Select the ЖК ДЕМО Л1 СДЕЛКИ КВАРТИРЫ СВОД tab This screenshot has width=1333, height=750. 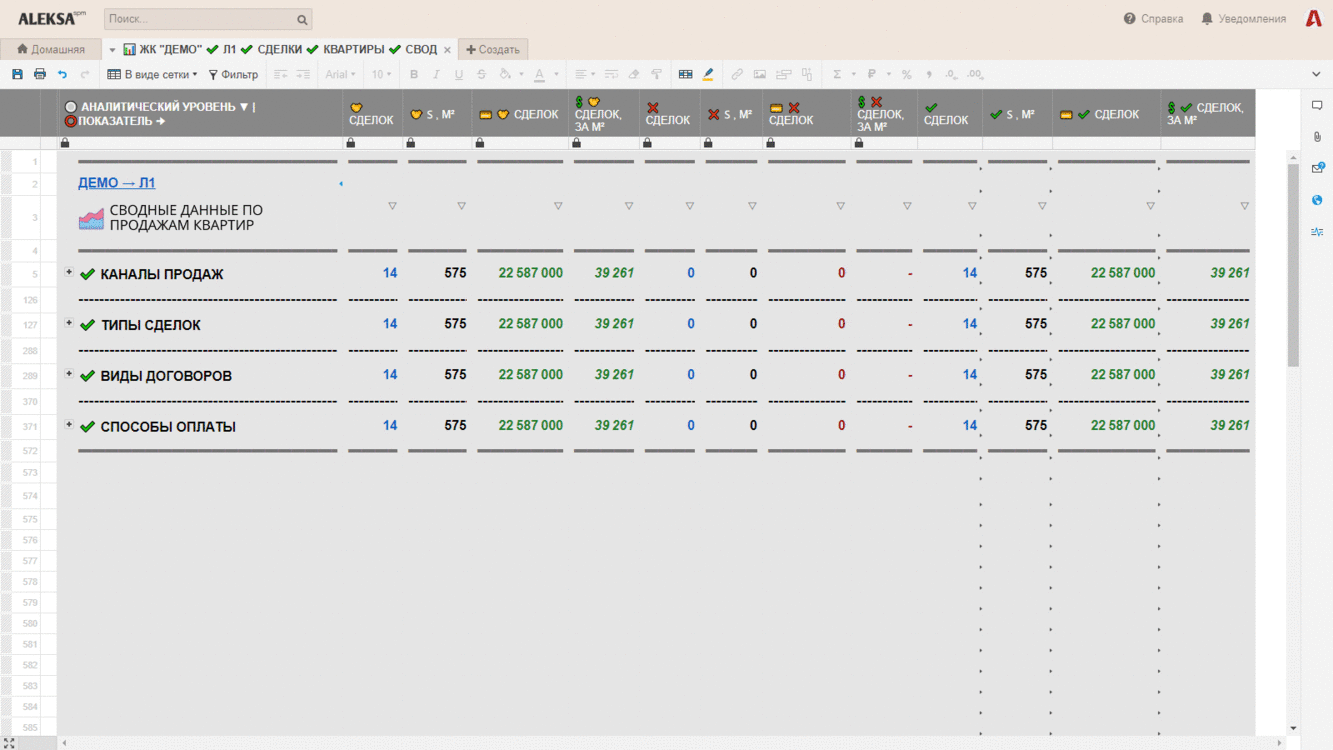tap(280, 49)
